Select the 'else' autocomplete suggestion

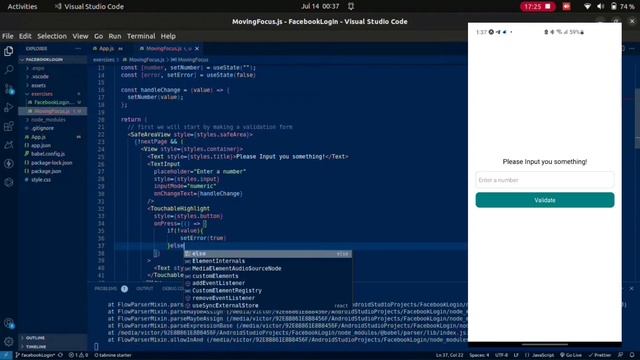point(267,254)
